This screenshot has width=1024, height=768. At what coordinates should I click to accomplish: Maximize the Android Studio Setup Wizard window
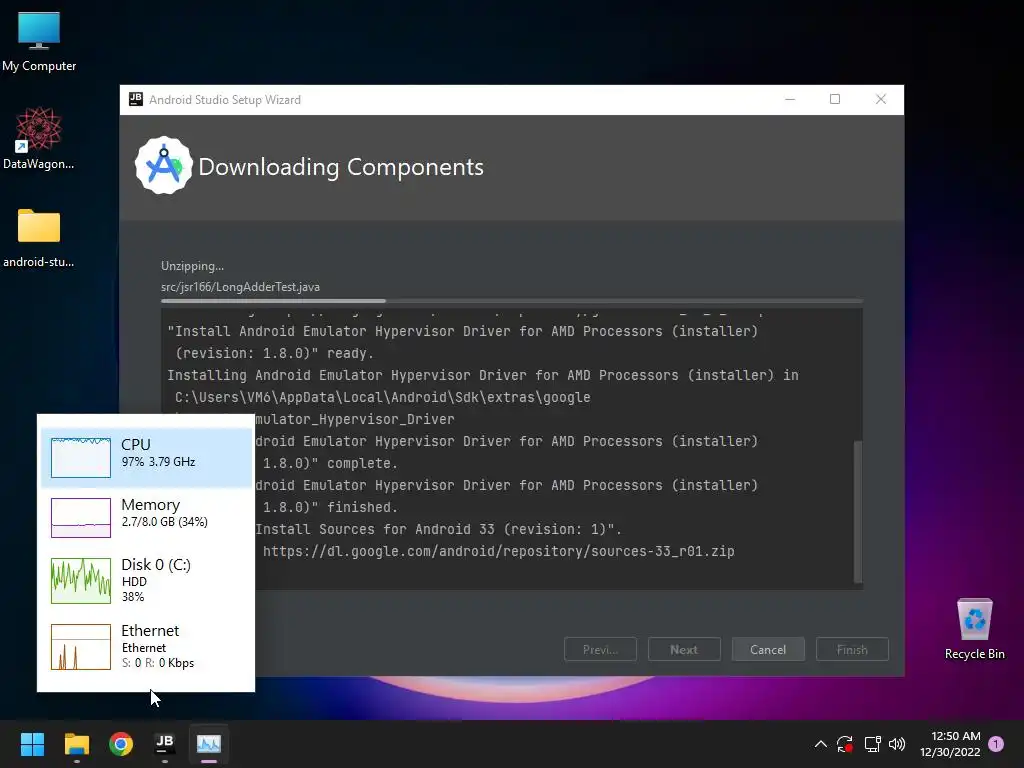click(x=835, y=99)
